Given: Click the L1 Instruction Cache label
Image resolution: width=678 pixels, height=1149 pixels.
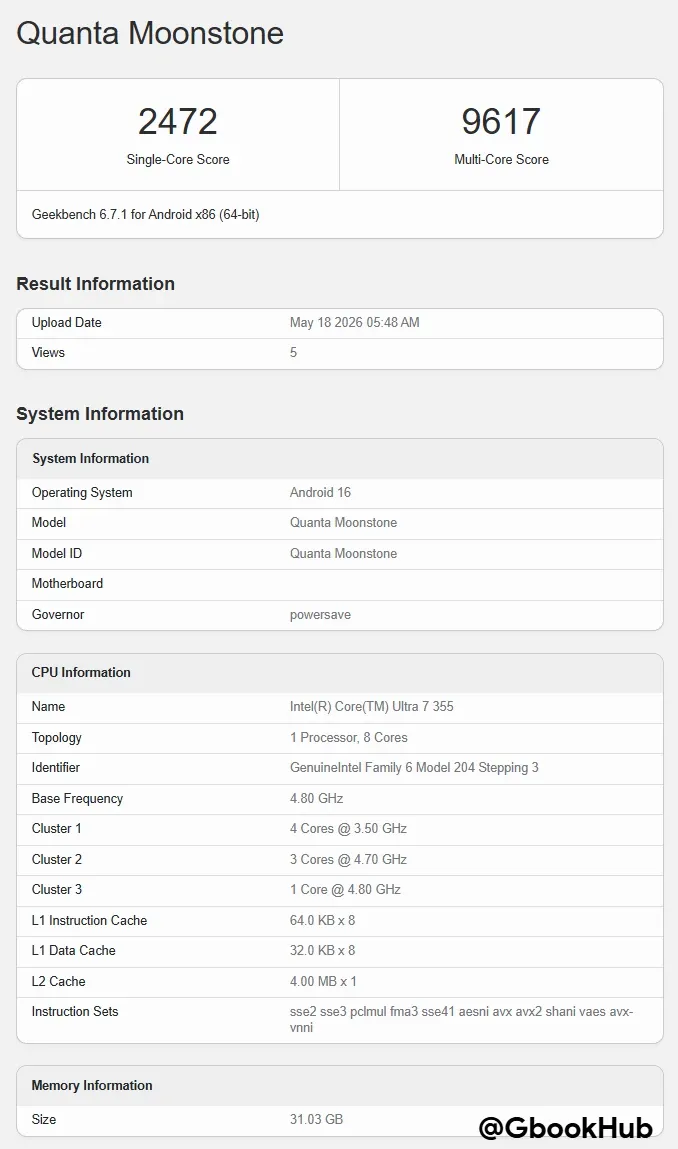Looking at the screenshot, I should point(89,920).
